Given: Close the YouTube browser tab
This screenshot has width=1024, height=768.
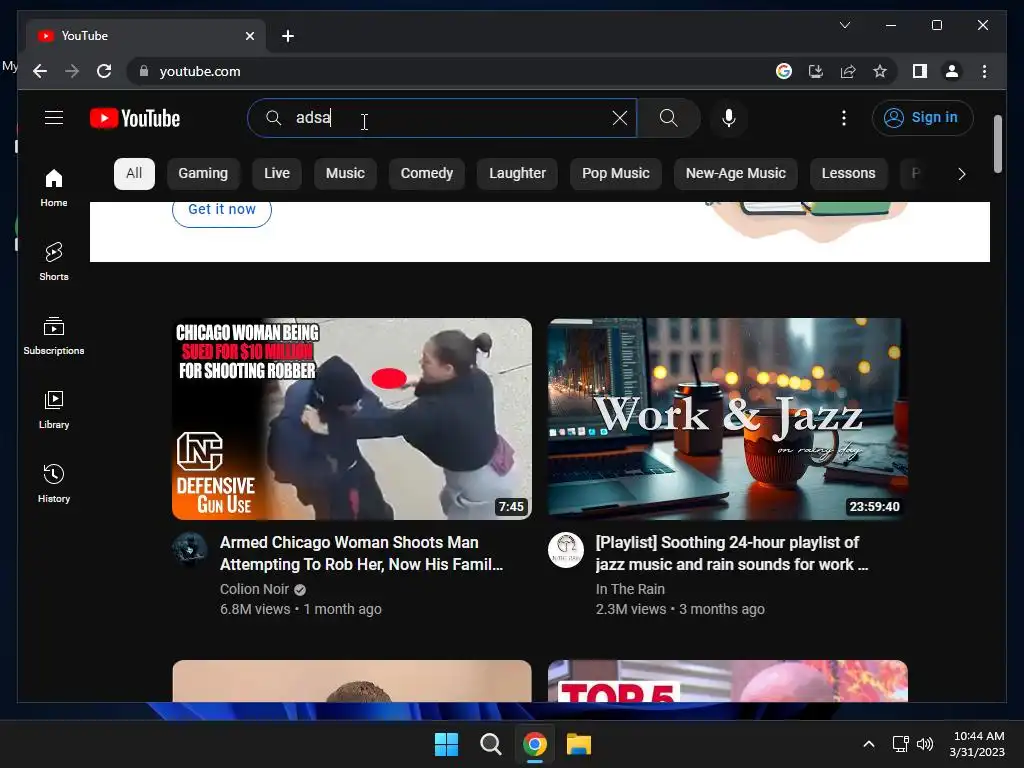Looking at the screenshot, I should (249, 36).
